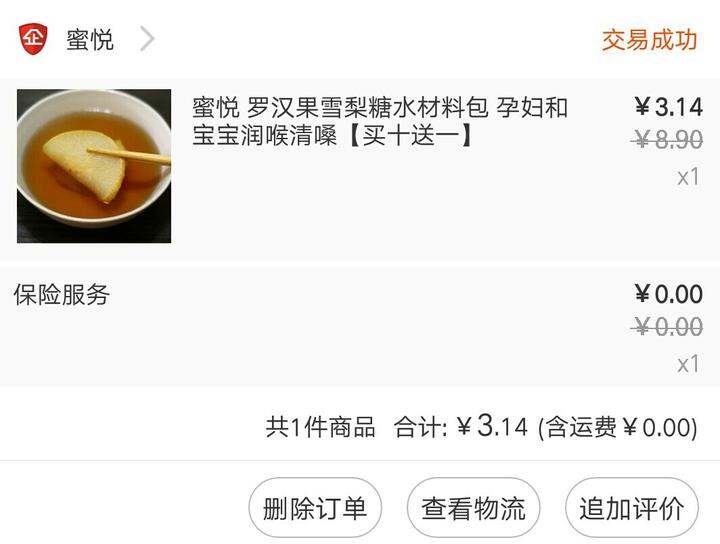Click the 共1件商品 item count text
Screen dimensions: 720x544
tap(320, 427)
